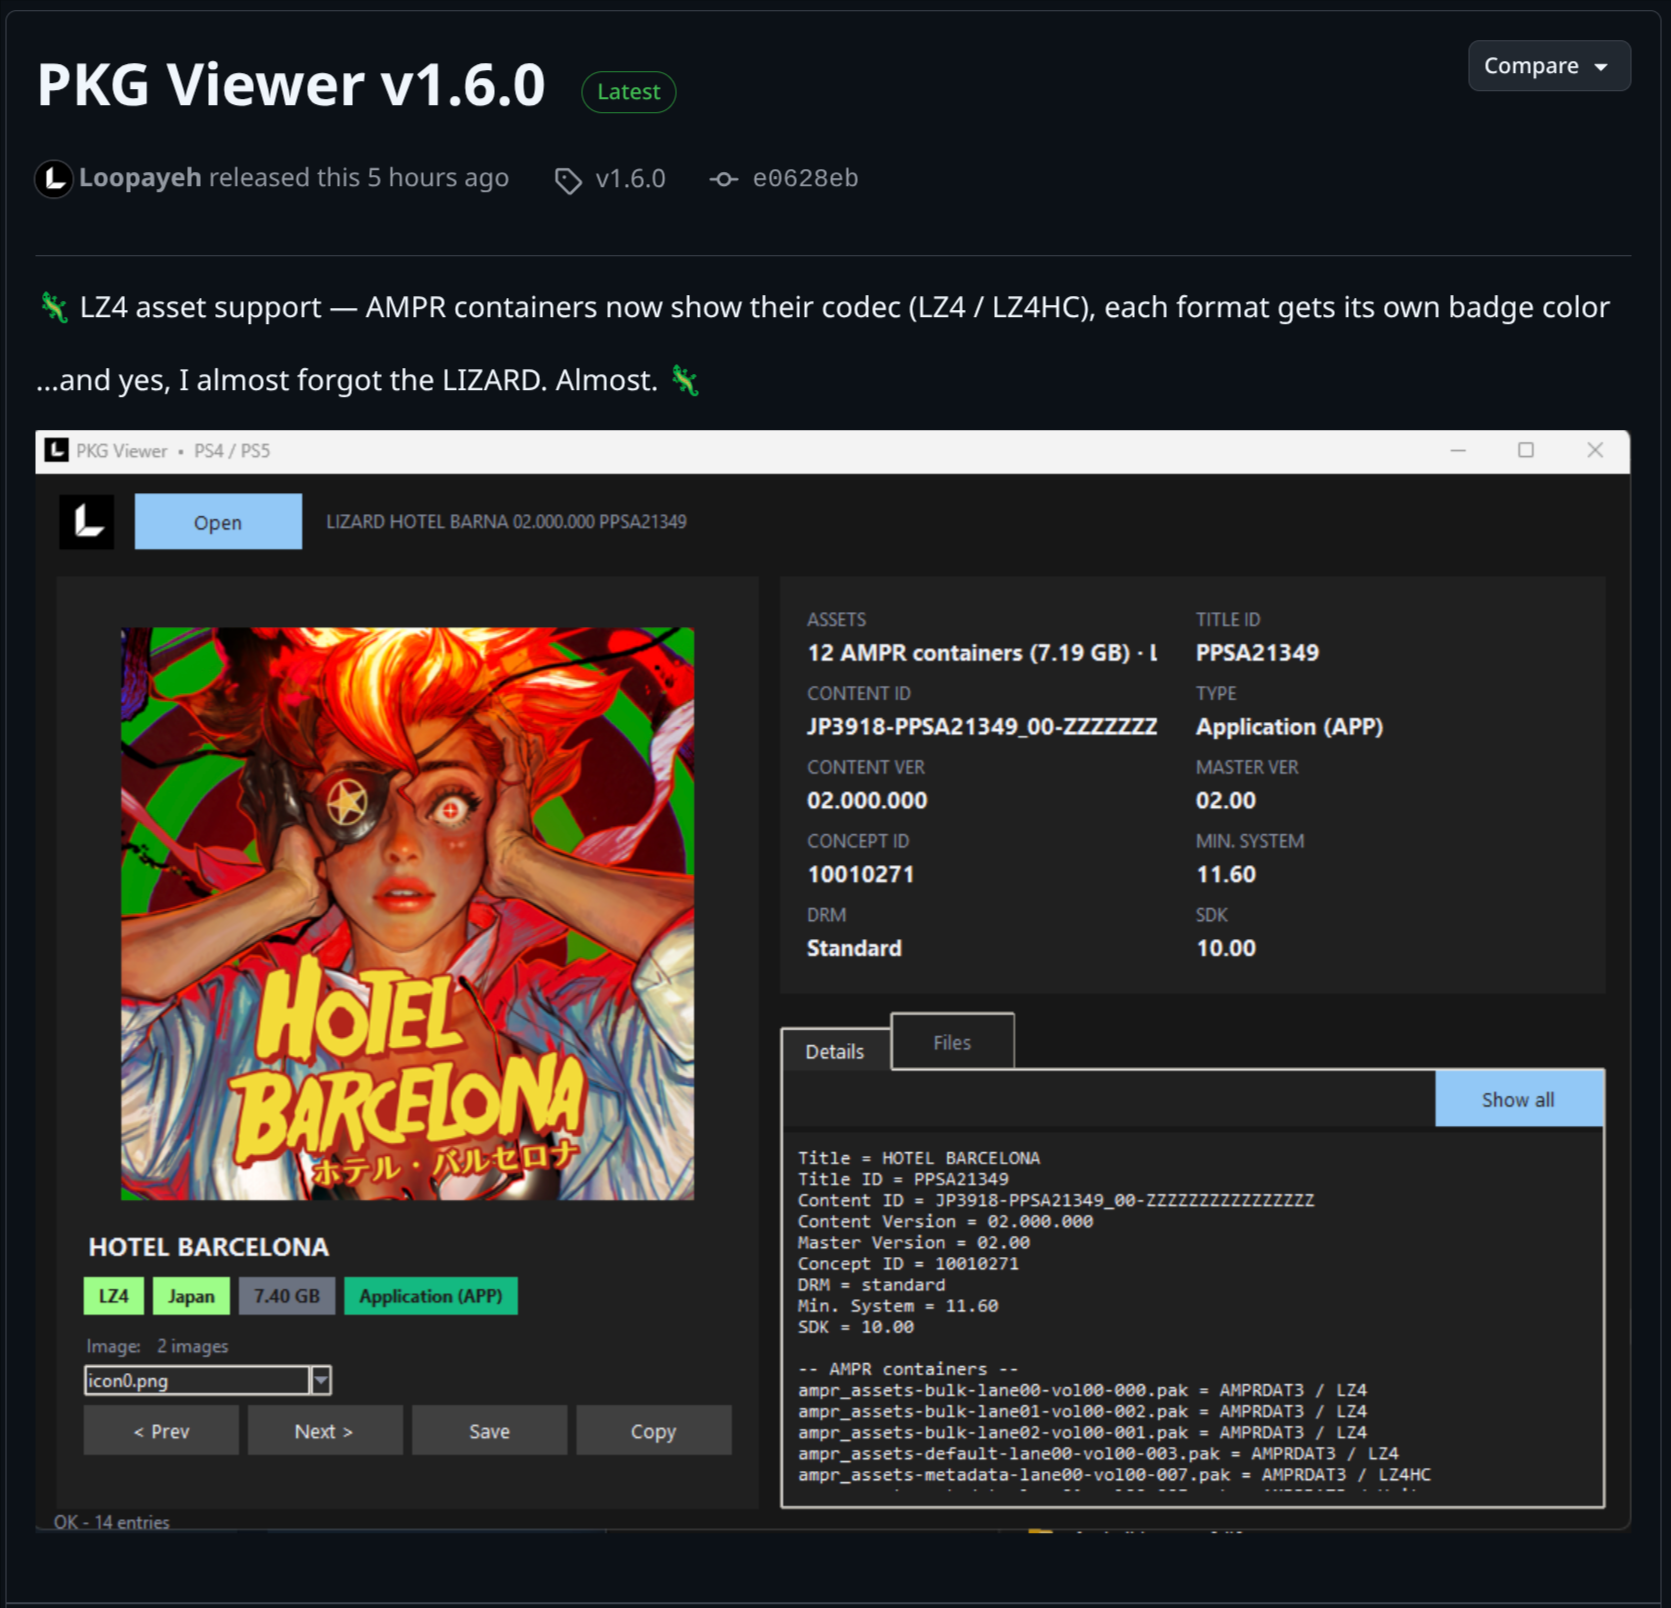Click the ampr_assets-bulk-lane01-vol00-002.pak line
The height and width of the screenshot is (1608, 1671).
[x=1082, y=1411]
